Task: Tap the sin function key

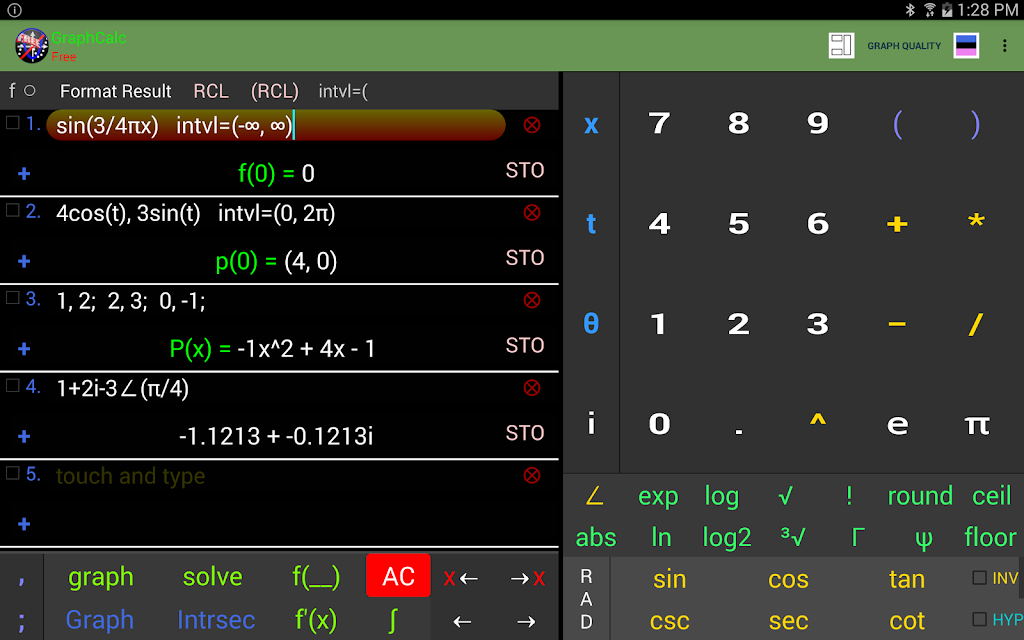Action: click(669, 579)
